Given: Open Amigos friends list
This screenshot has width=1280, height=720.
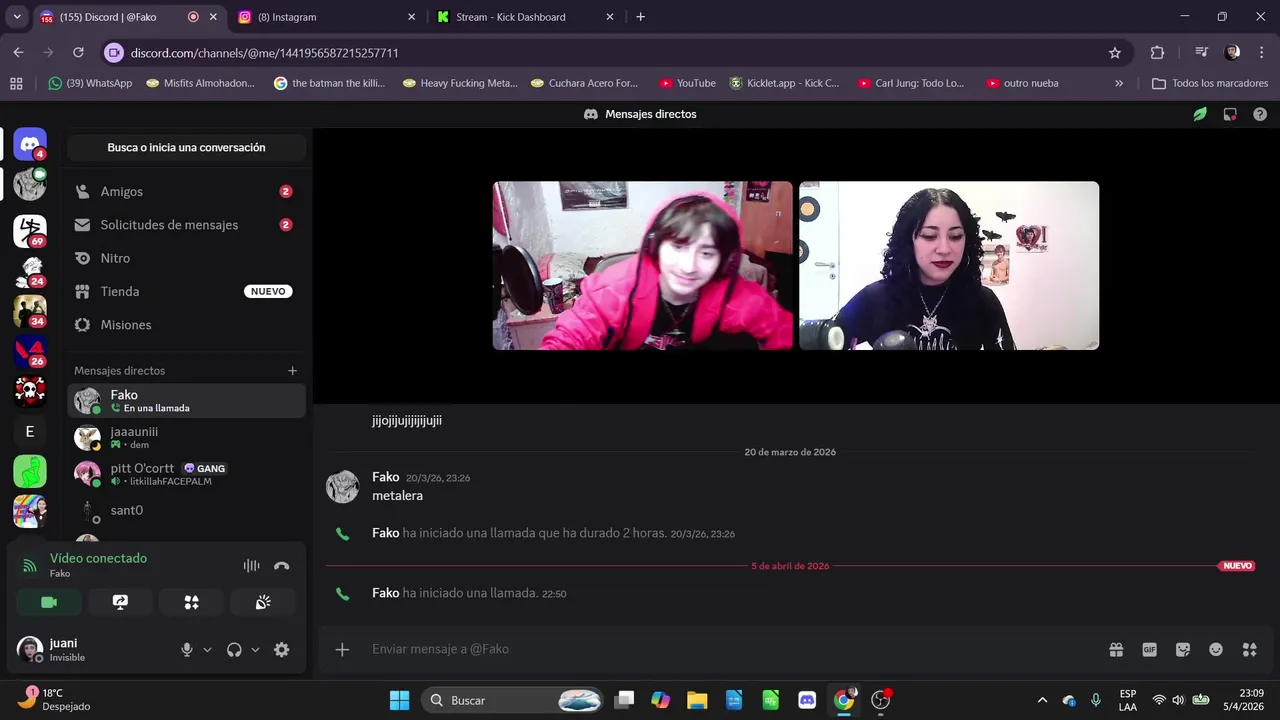Looking at the screenshot, I should [x=186, y=191].
